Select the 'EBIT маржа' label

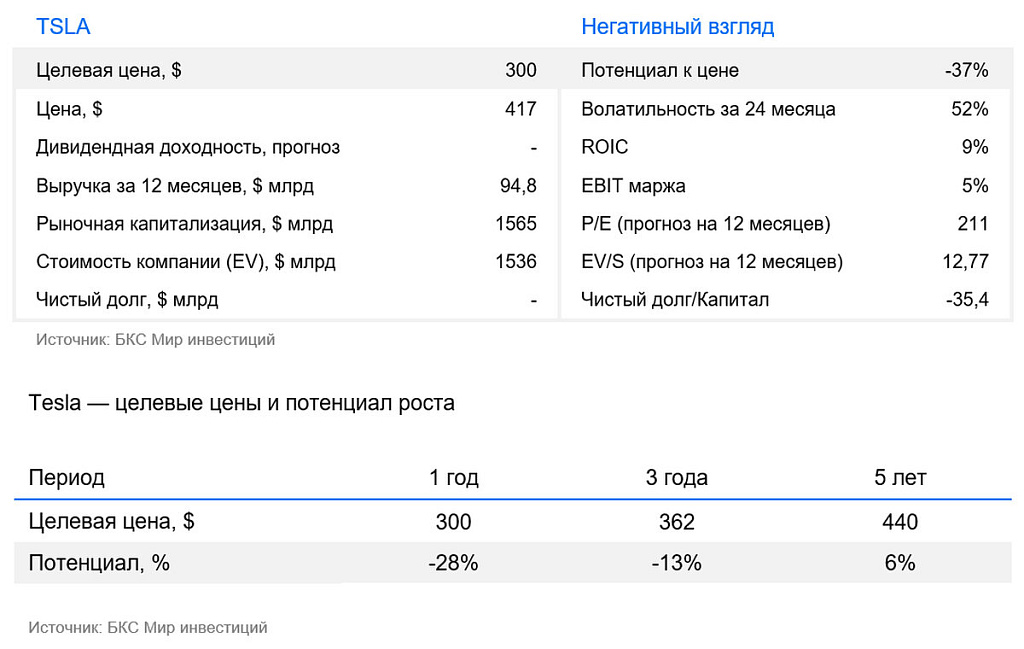[633, 186]
